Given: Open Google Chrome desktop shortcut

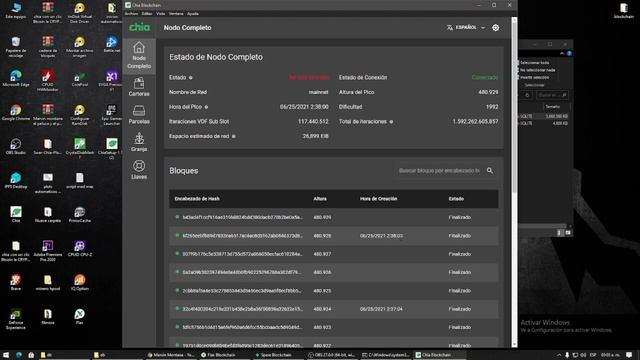Looking at the screenshot, I should pyautogui.click(x=16, y=112).
